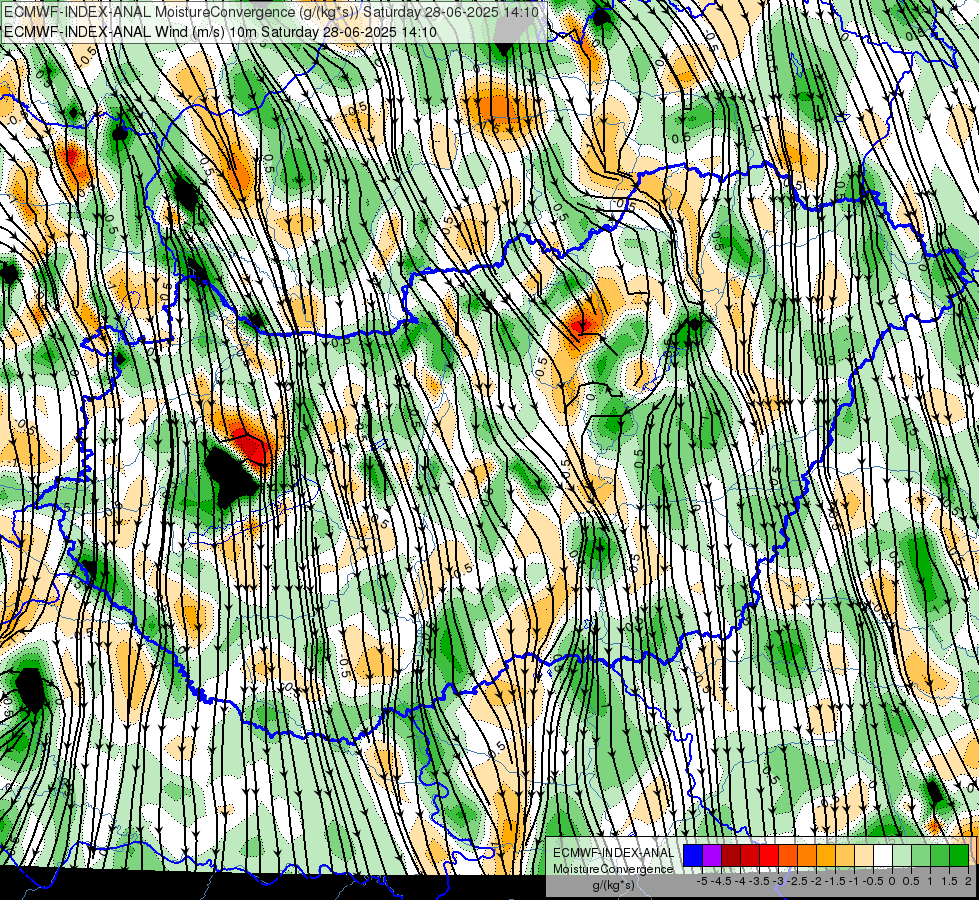This screenshot has width=979, height=900.
Task: Click the -2.5 legend scale value
Action: click(797, 881)
